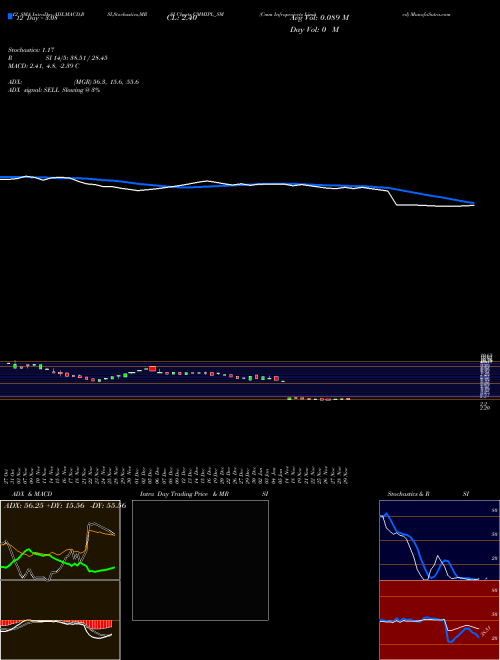Click the "ADX signal: SELL" text
This screenshot has height=660, width=500.
pos(34,90)
